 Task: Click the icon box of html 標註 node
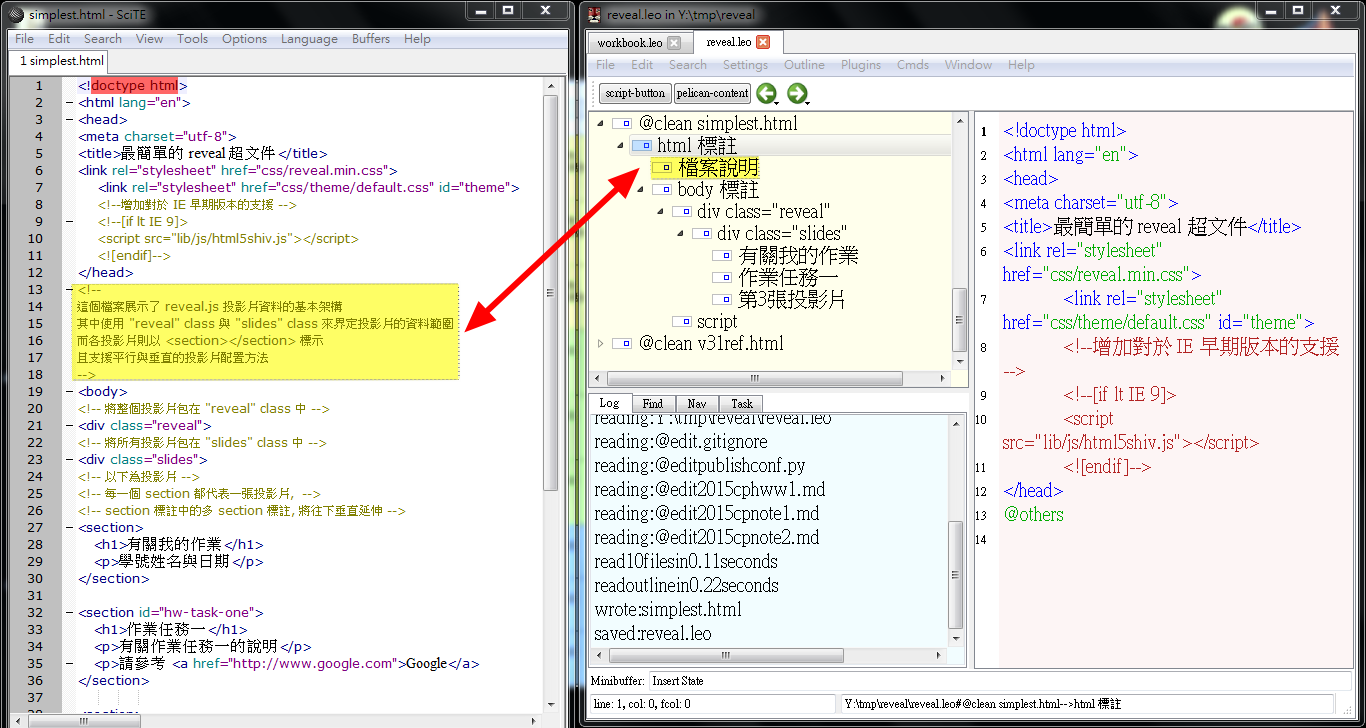[641, 146]
